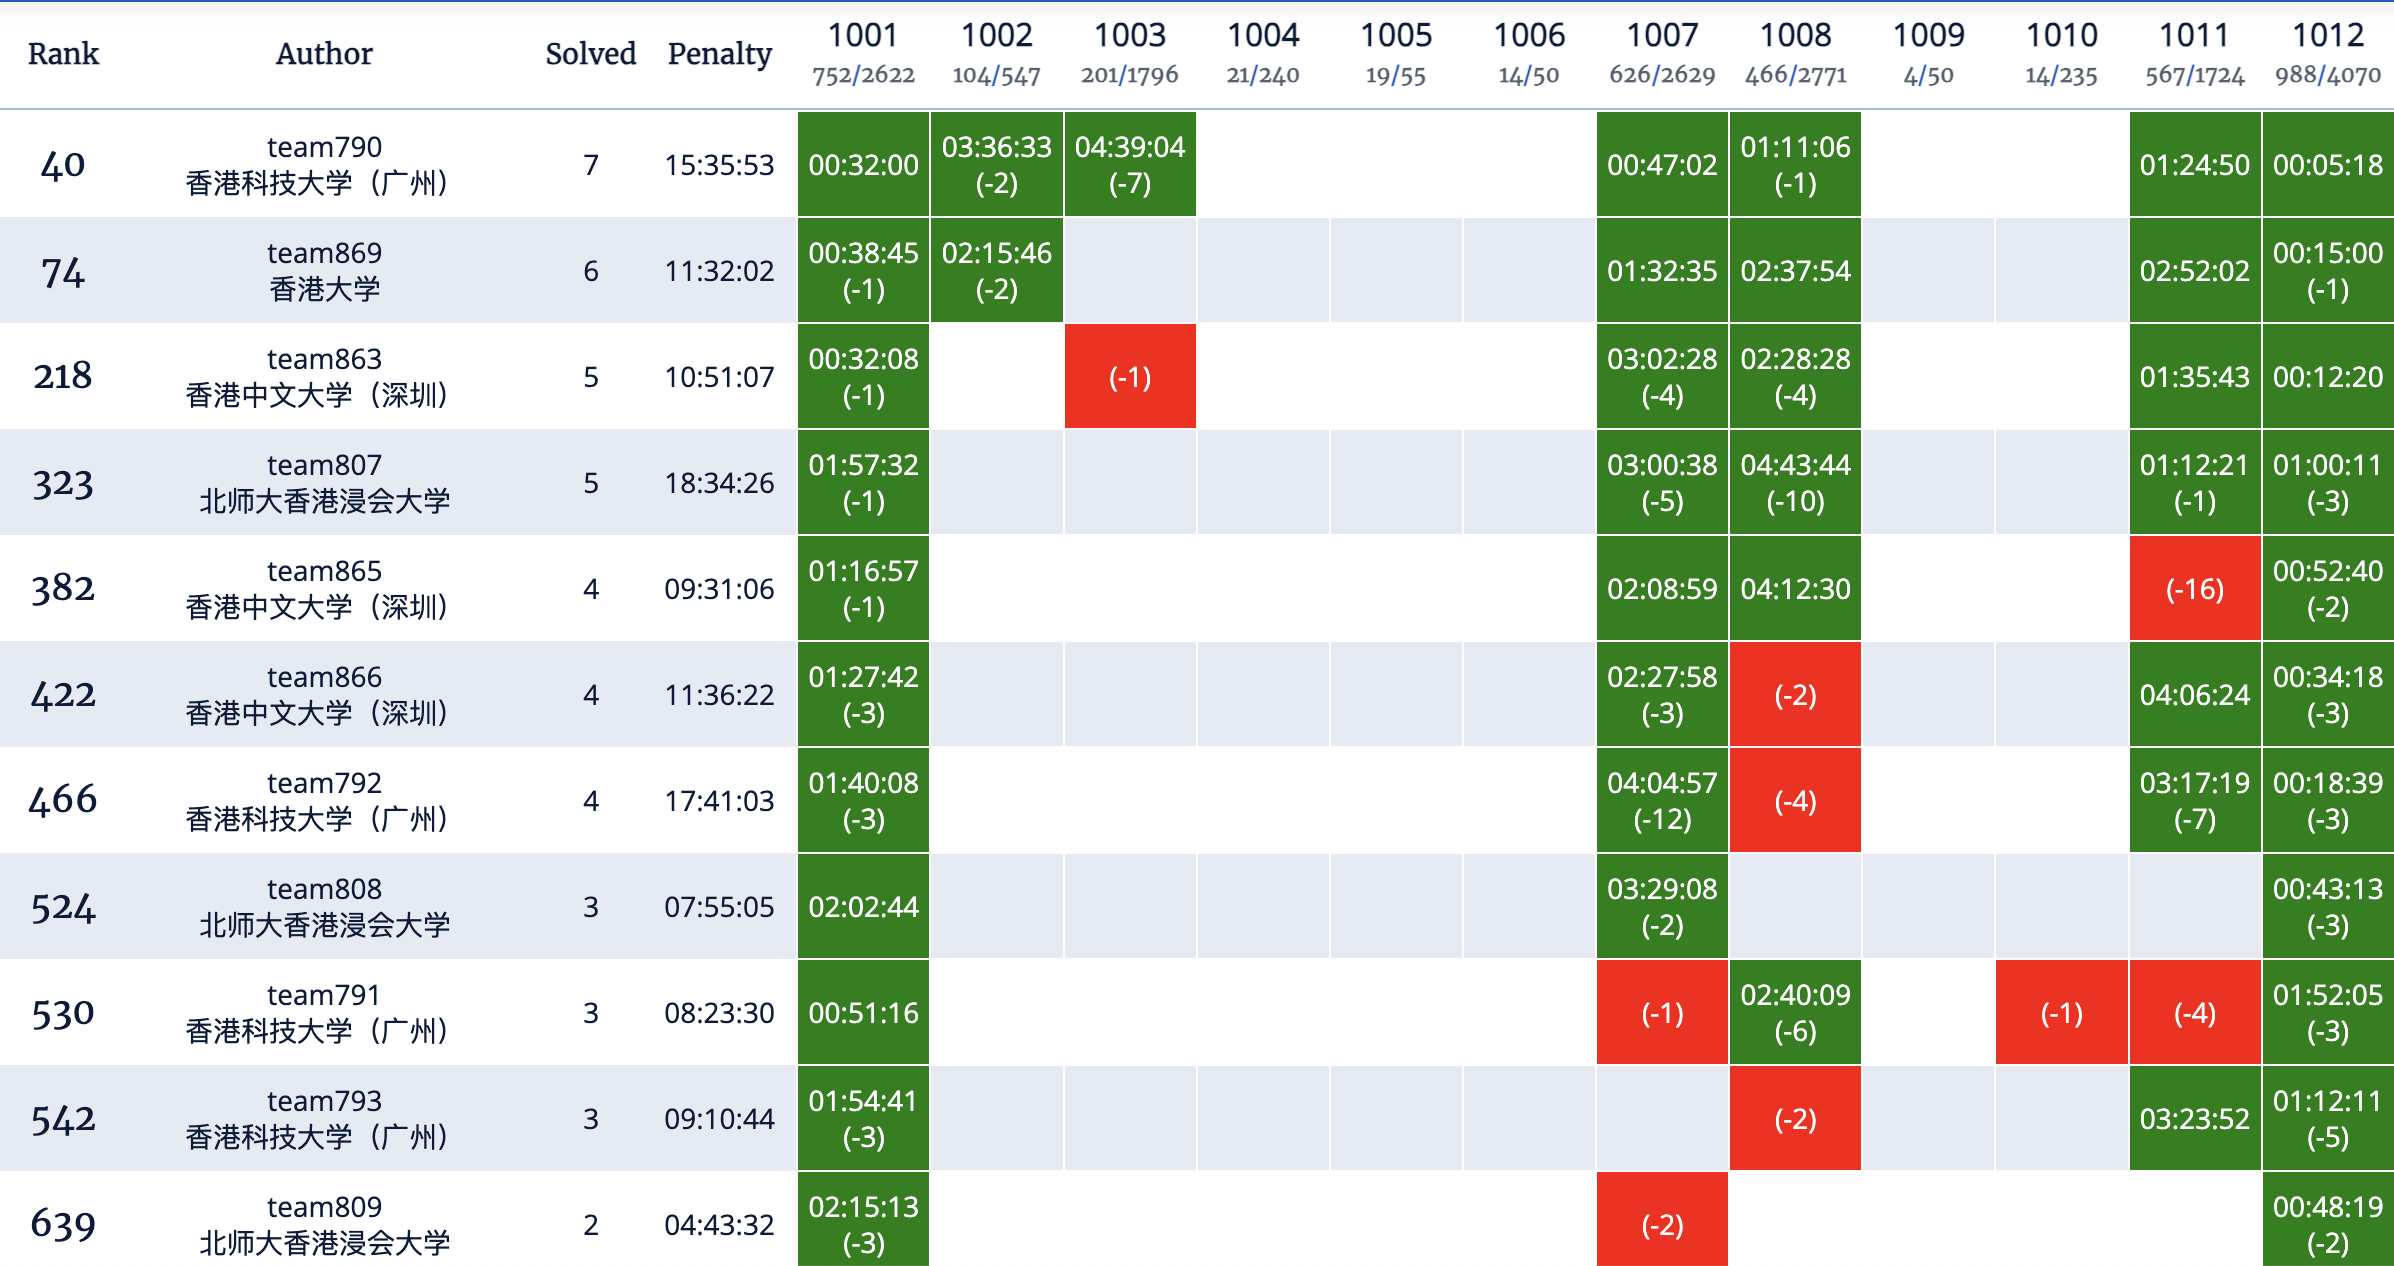Click team809's red (-2) cell under 1007

click(x=1662, y=1219)
